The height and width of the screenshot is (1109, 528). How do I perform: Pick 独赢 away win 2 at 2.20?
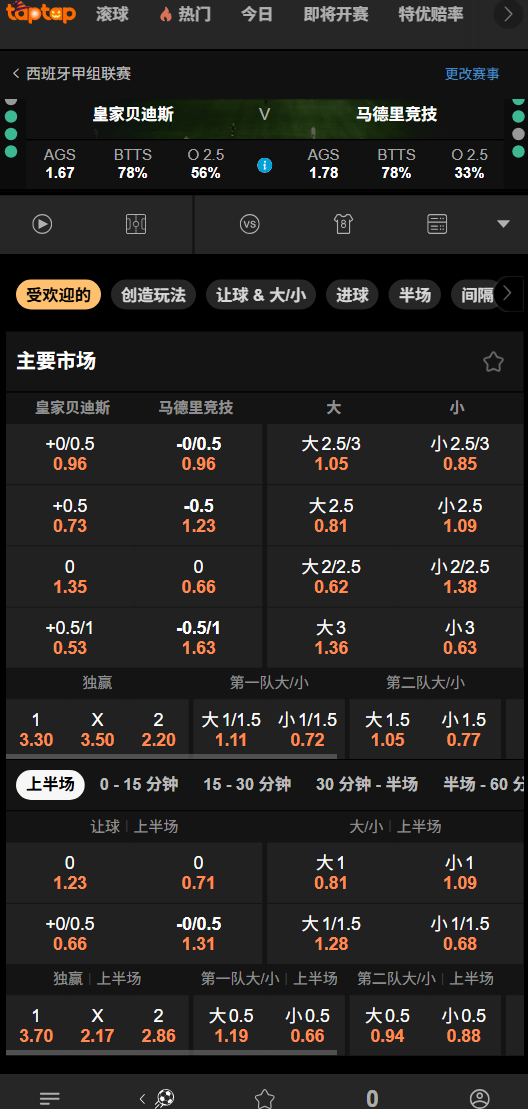tap(158, 730)
